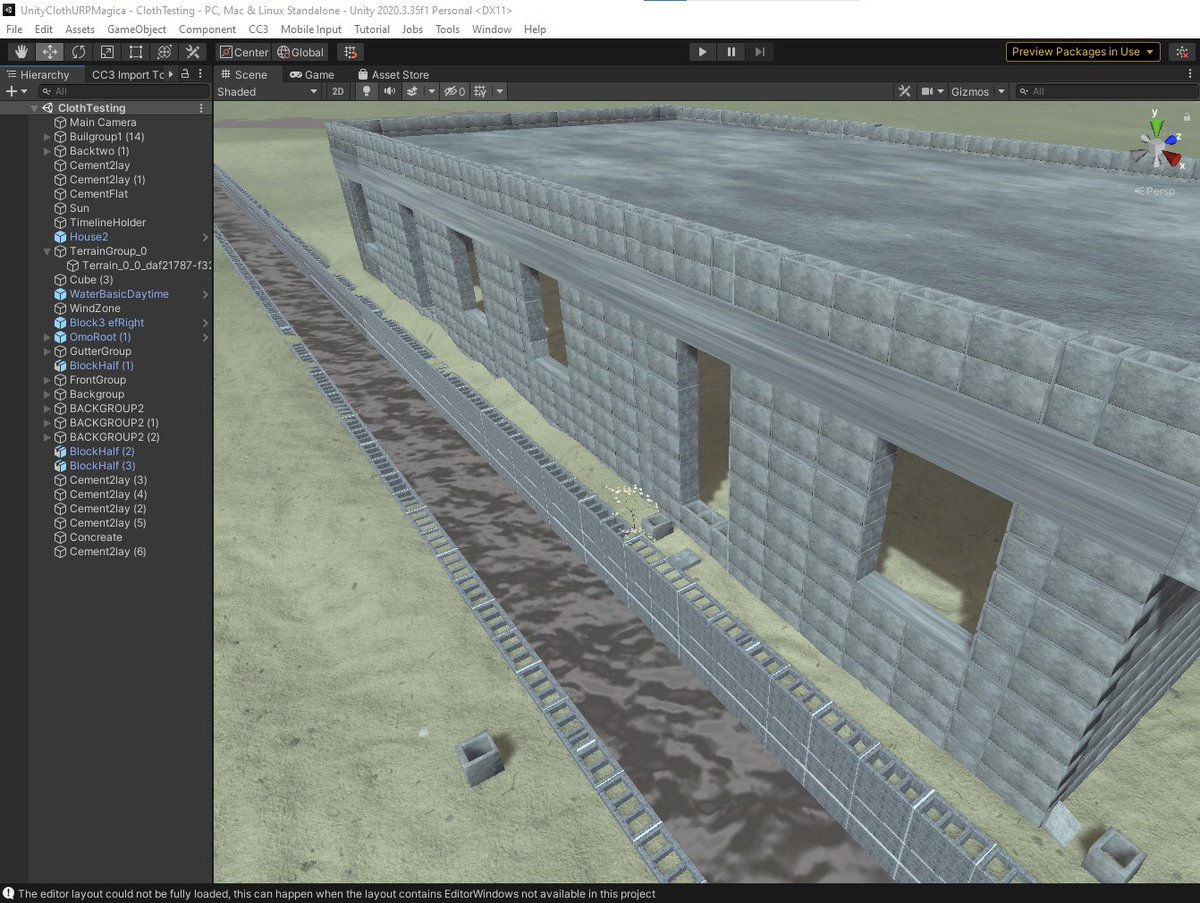Select the Rect transform tool
The image size is (1200, 903).
[136, 52]
